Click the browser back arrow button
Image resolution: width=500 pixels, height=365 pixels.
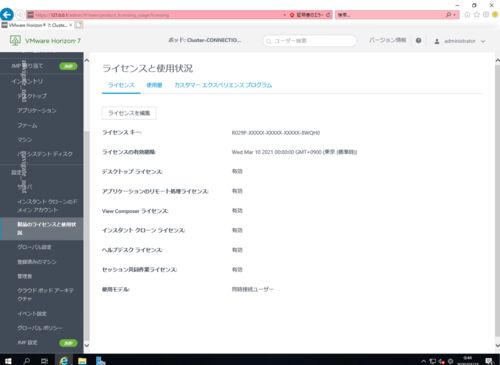[x=7, y=15]
